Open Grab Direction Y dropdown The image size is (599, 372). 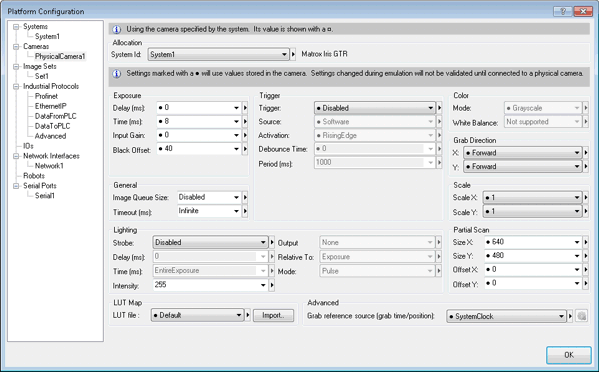(522, 167)
